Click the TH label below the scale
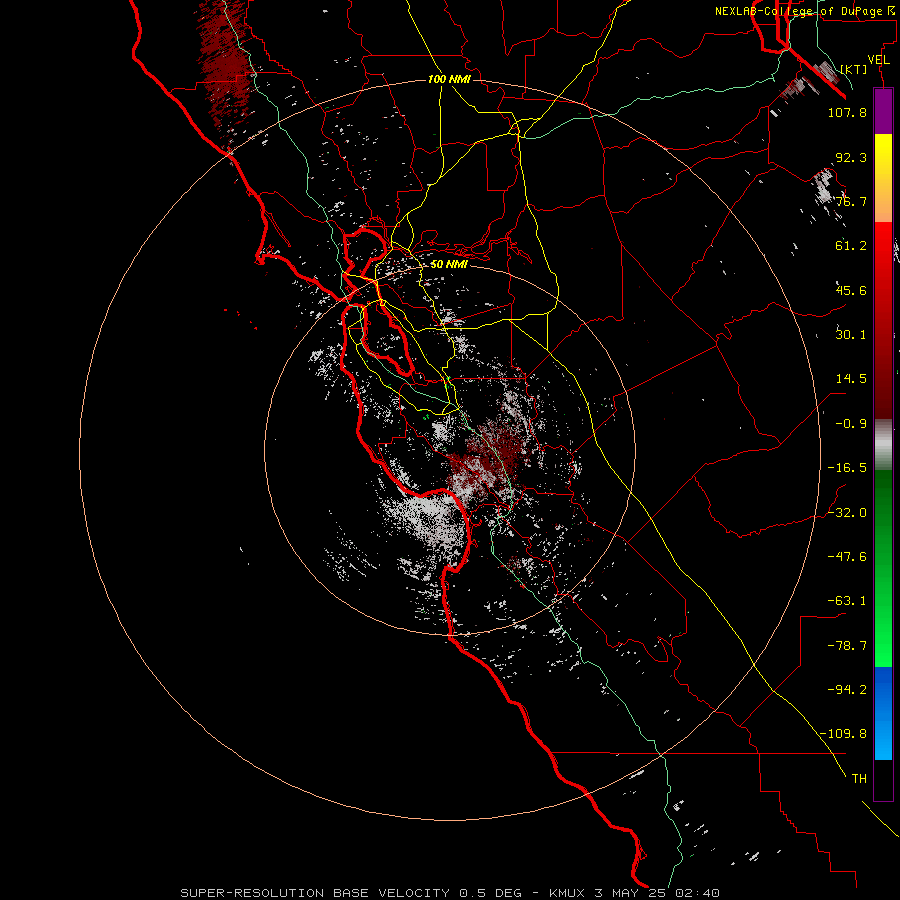This screenshot has width=900, height=900. [x=859, y=779]
